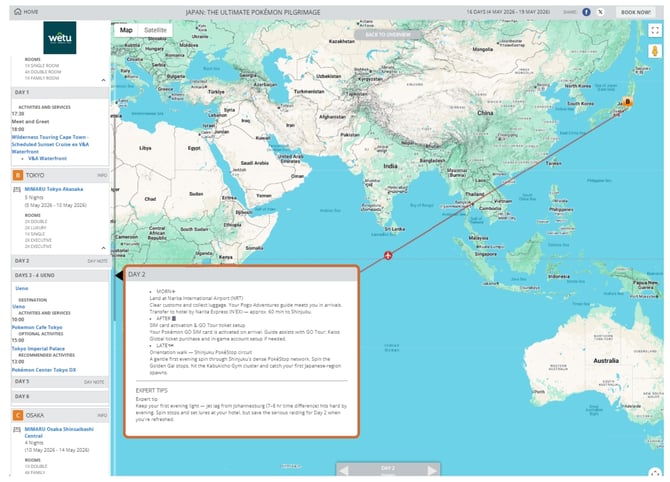Click hotel icon beside MIMARU Osaka Shinsaibashi
670x482 pixels.
click(x=17, y=429)
